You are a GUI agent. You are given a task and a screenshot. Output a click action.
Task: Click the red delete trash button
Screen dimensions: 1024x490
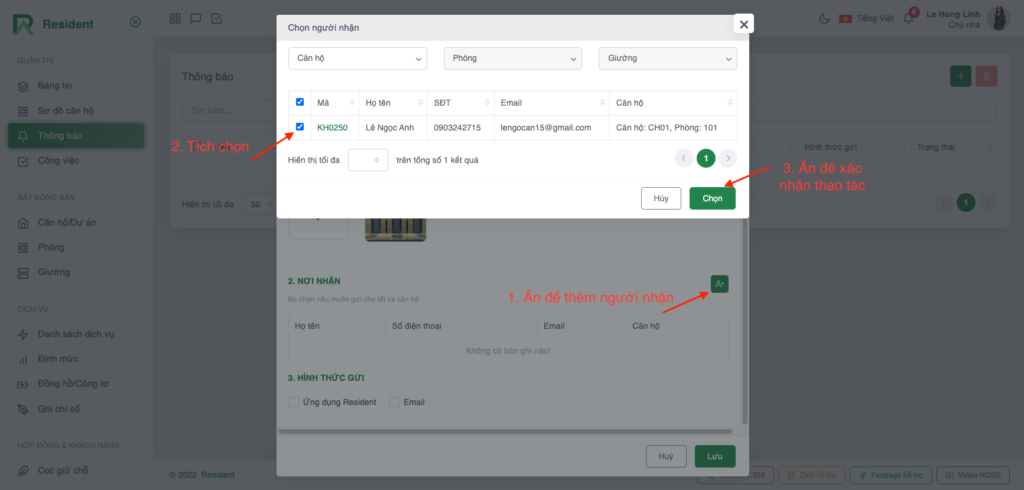[986, 76]
